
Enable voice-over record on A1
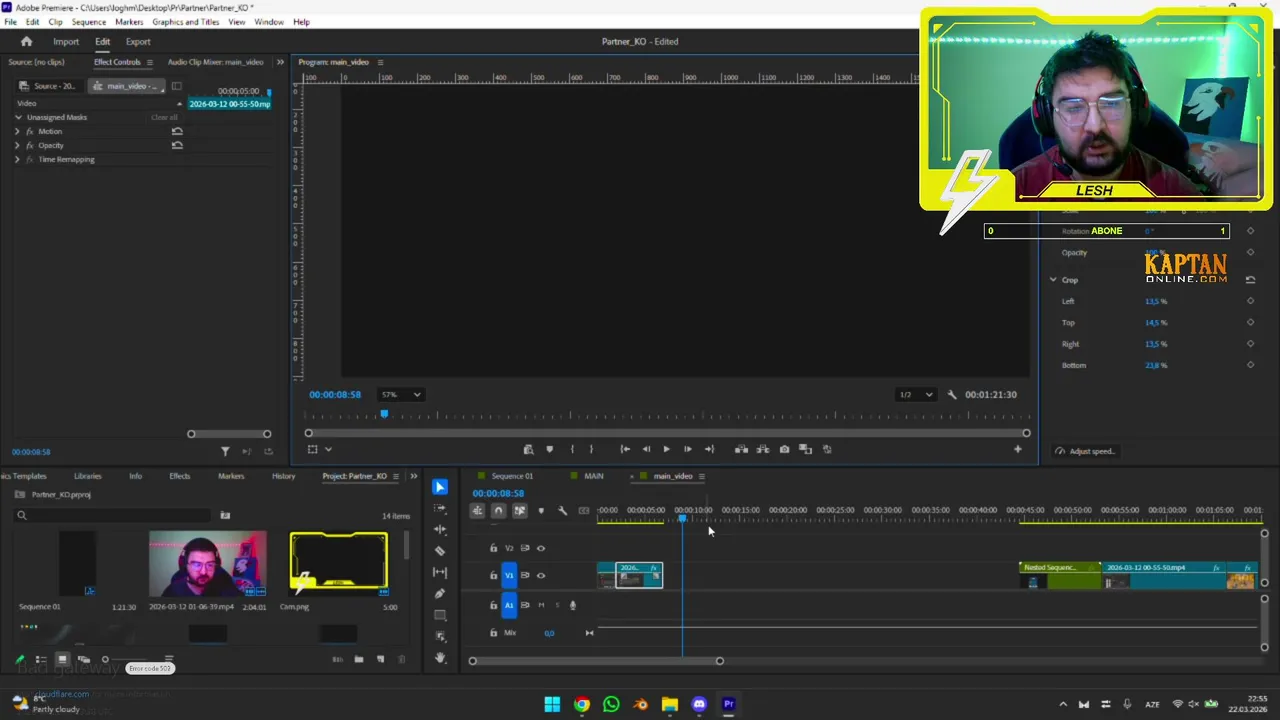573,605
